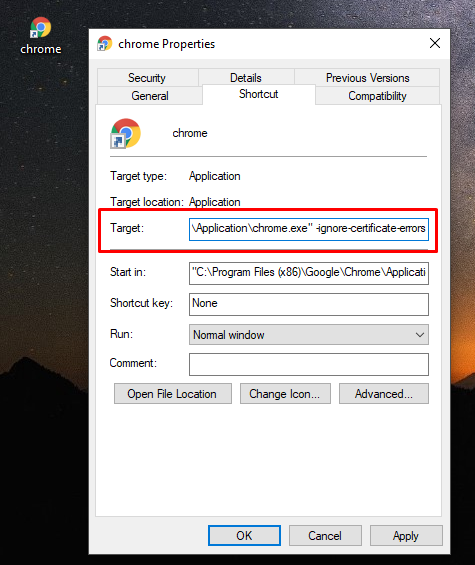Select the Shortcut tab

tap(258, 94)
